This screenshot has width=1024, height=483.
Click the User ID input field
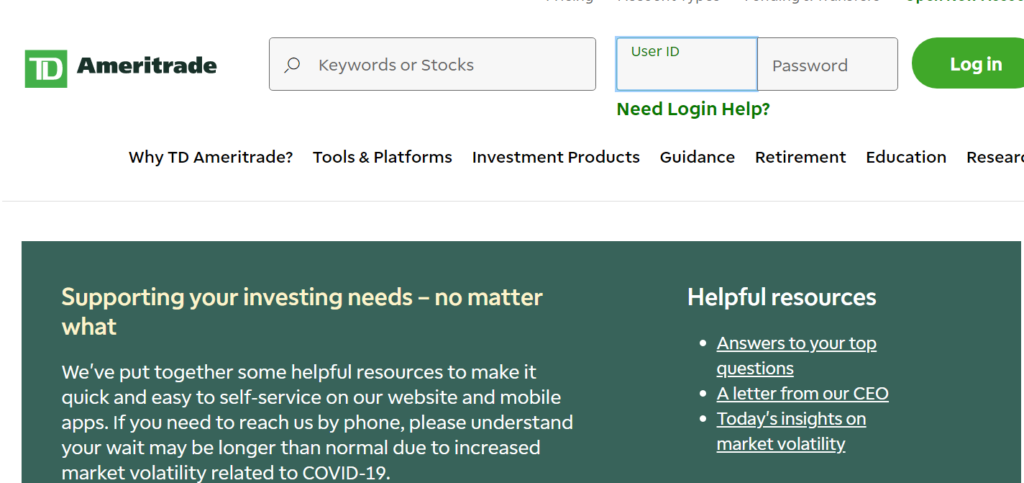click(x=686, y=64)
